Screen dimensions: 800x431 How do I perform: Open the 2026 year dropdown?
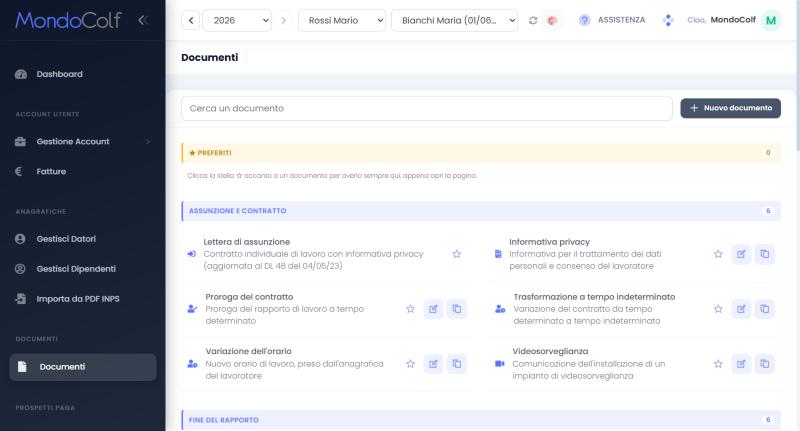click(237, 20)
